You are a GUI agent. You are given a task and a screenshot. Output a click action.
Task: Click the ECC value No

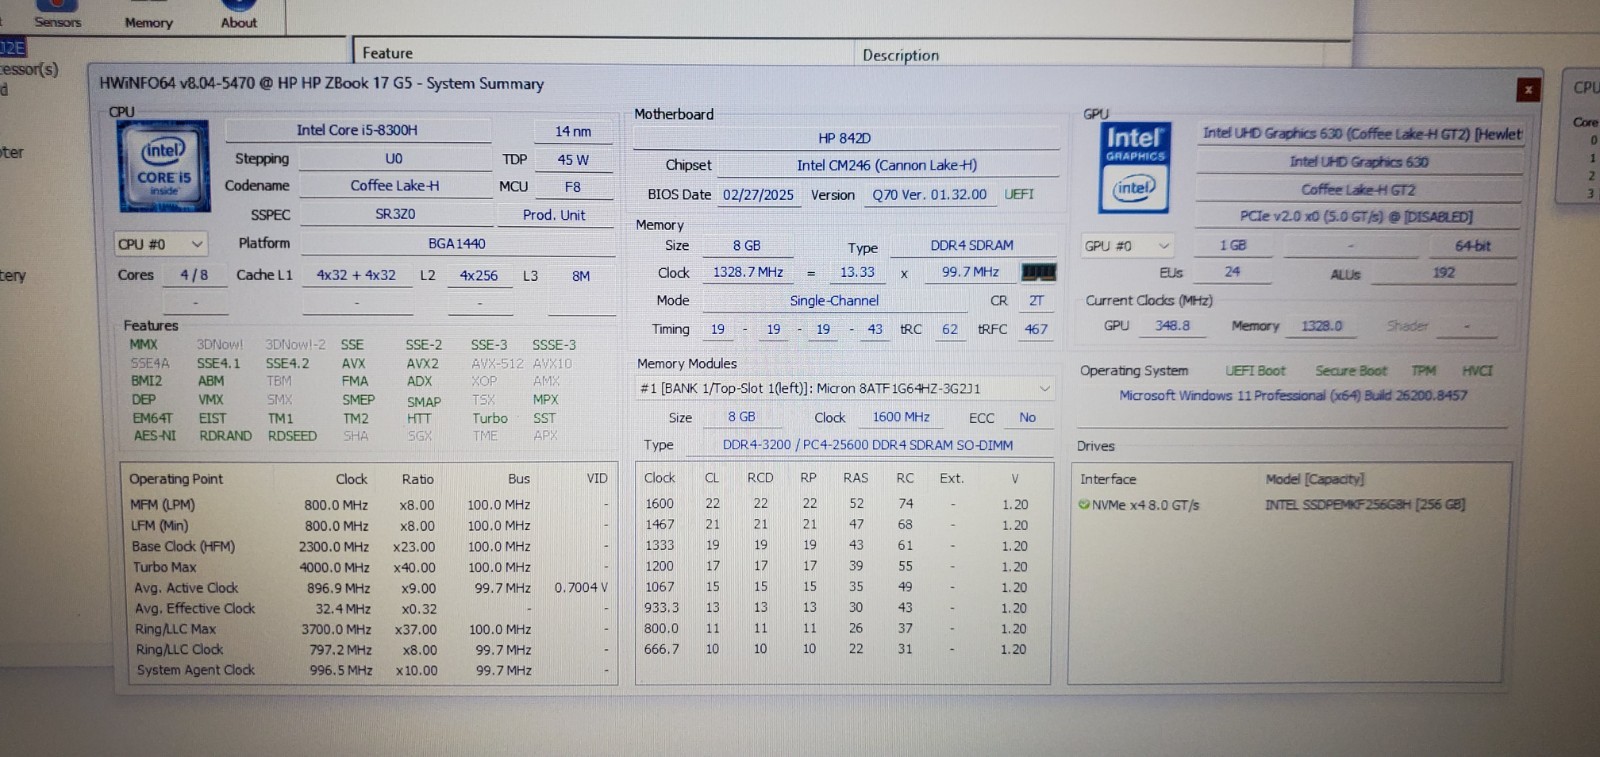click(1027, 417)
